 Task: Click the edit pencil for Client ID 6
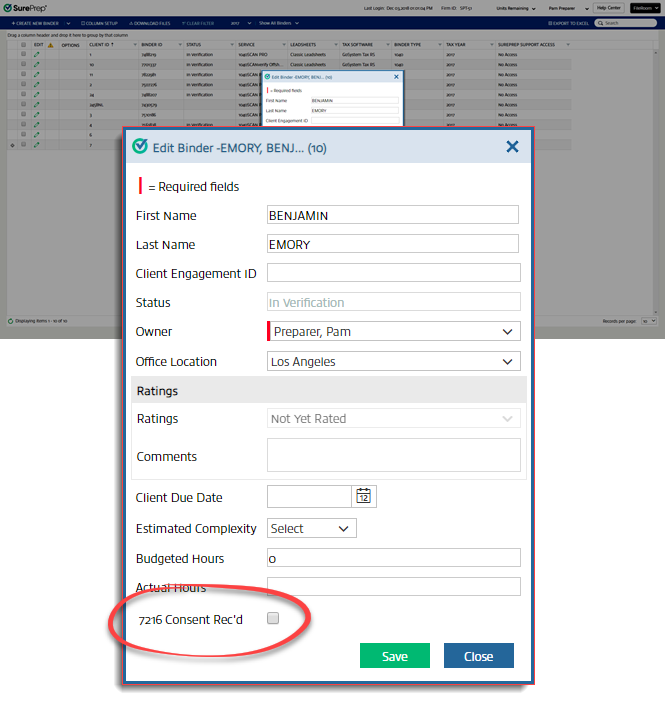37,134
